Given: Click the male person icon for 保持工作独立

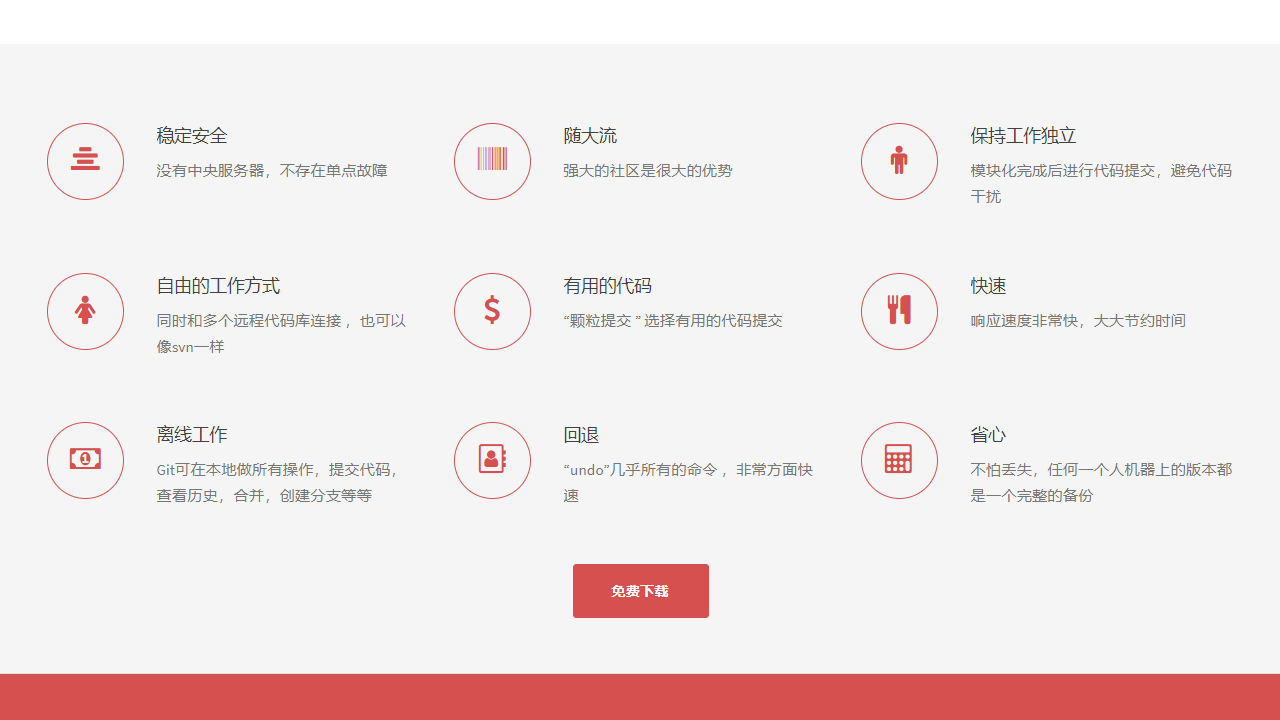Looking at the screenshot, I should (899, 160).
